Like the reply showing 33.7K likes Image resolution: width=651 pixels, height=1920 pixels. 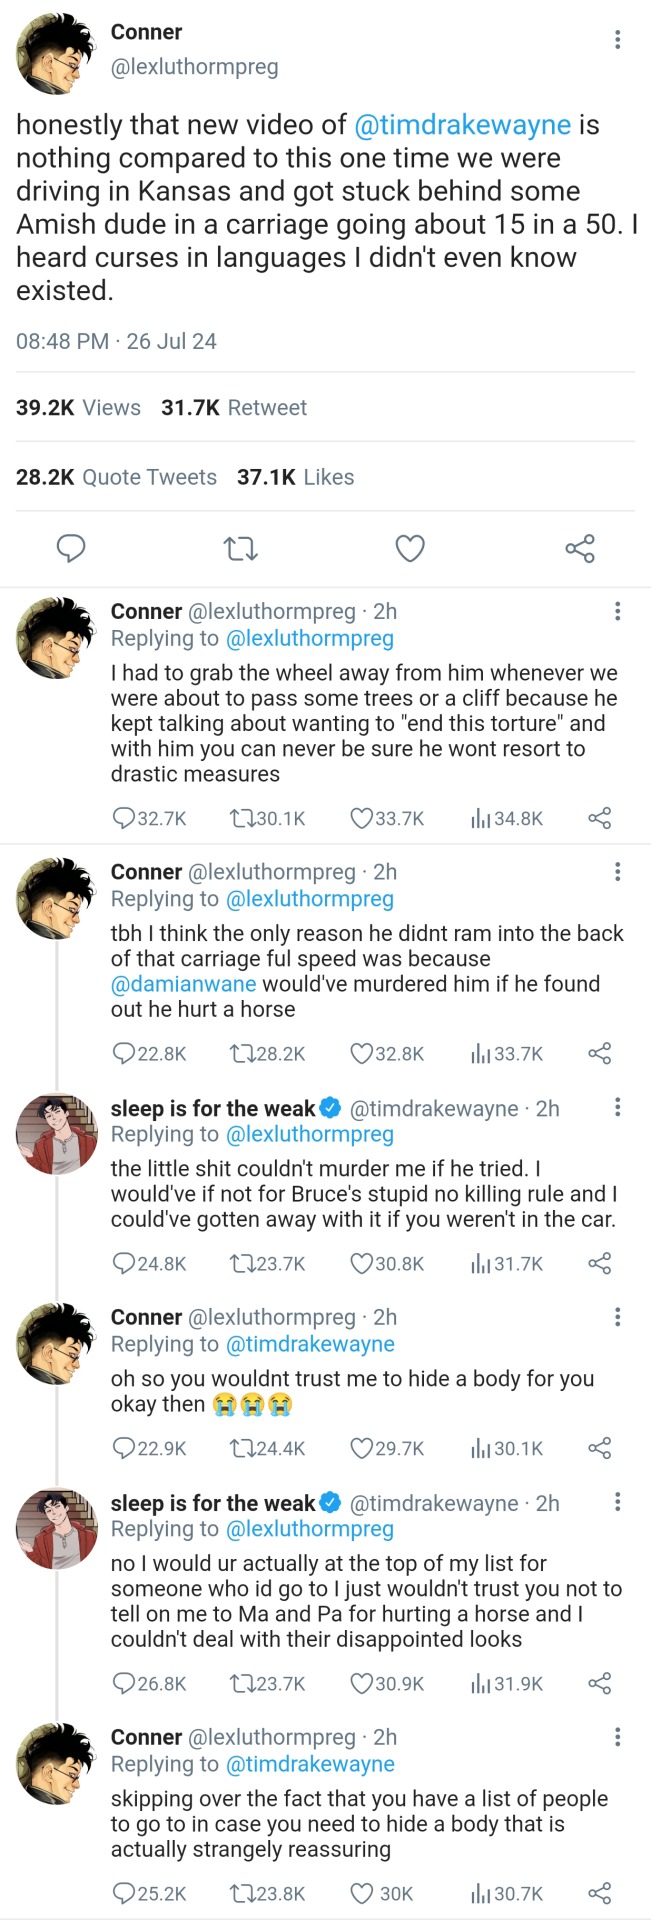[x=361, y=819]
